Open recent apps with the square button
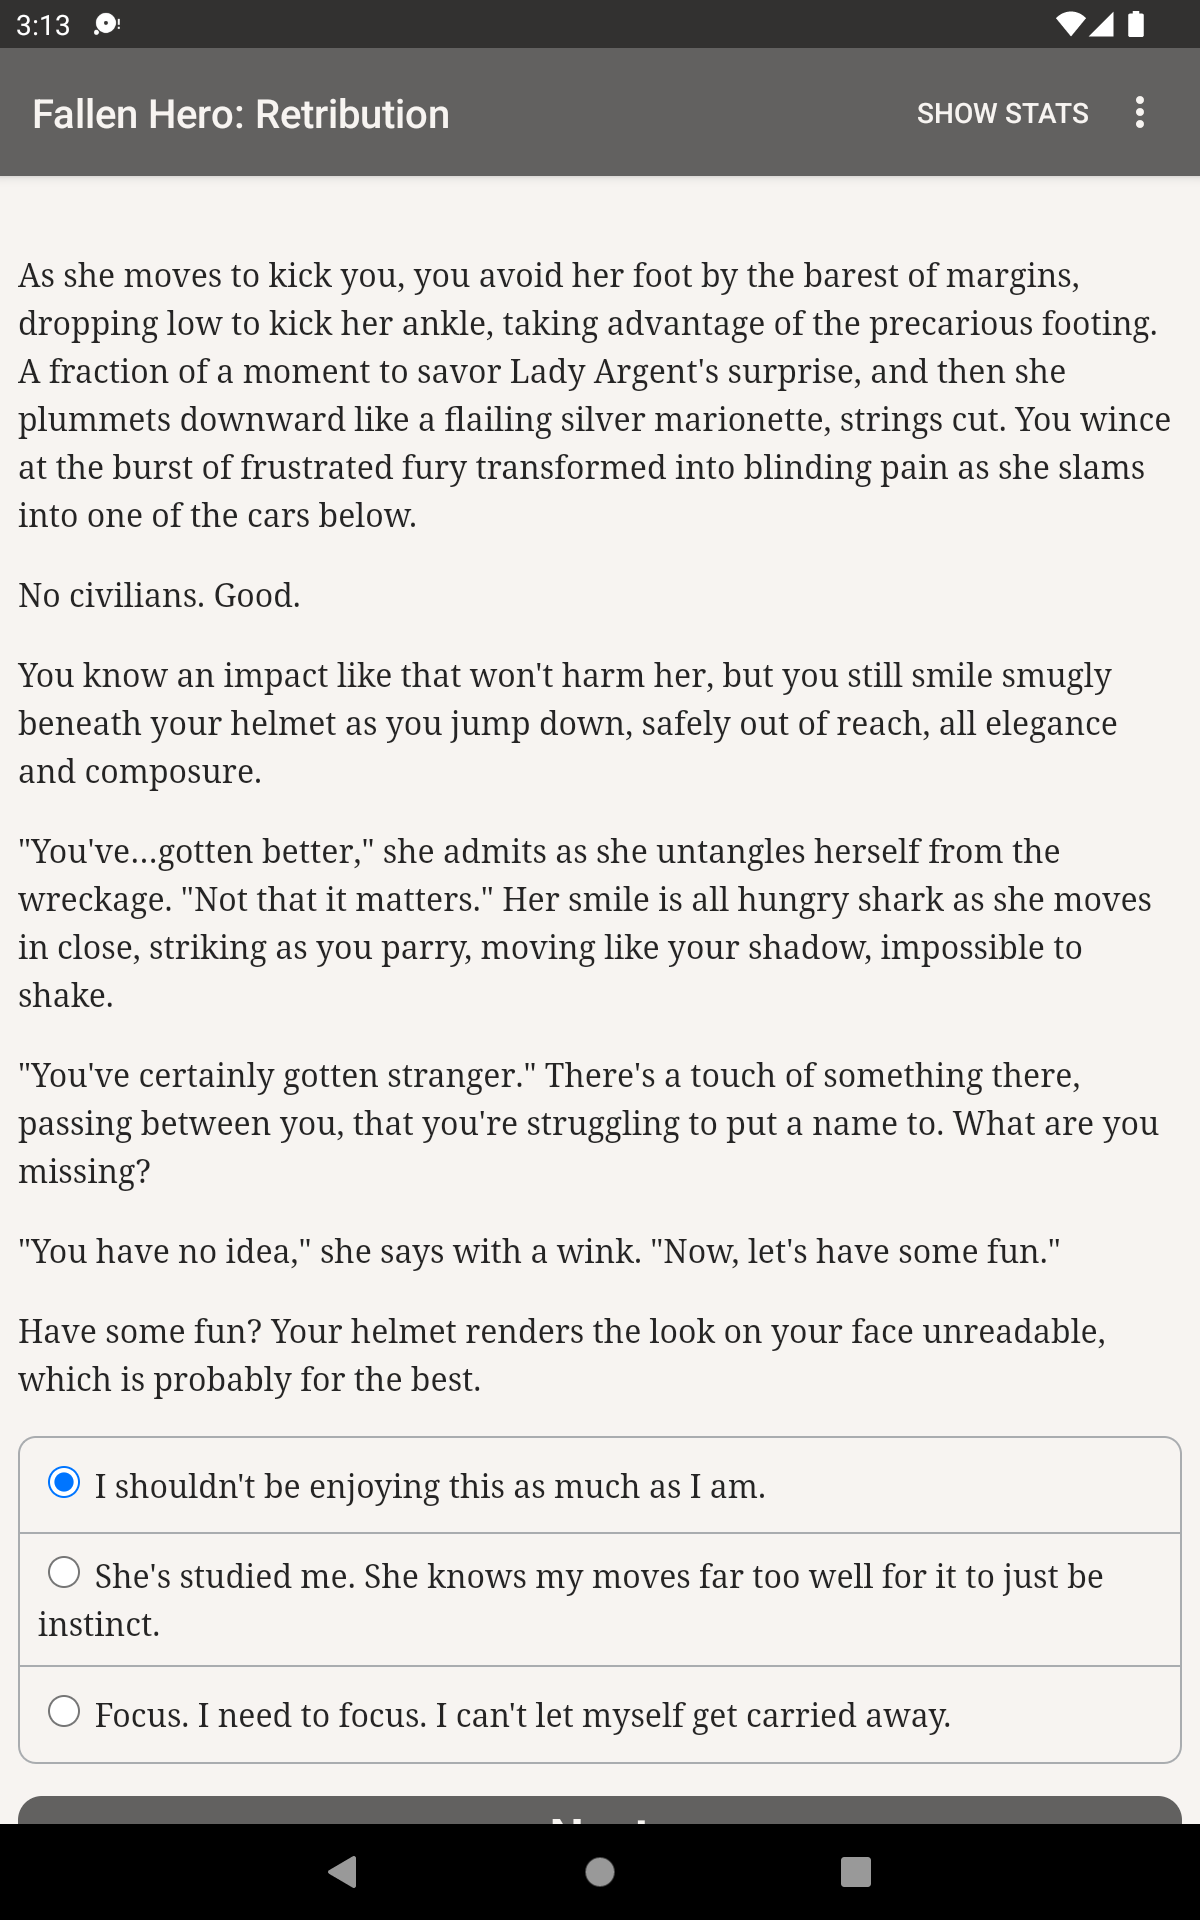The height and width of the screenshot is (1920, 1200). coord(855,1871)
